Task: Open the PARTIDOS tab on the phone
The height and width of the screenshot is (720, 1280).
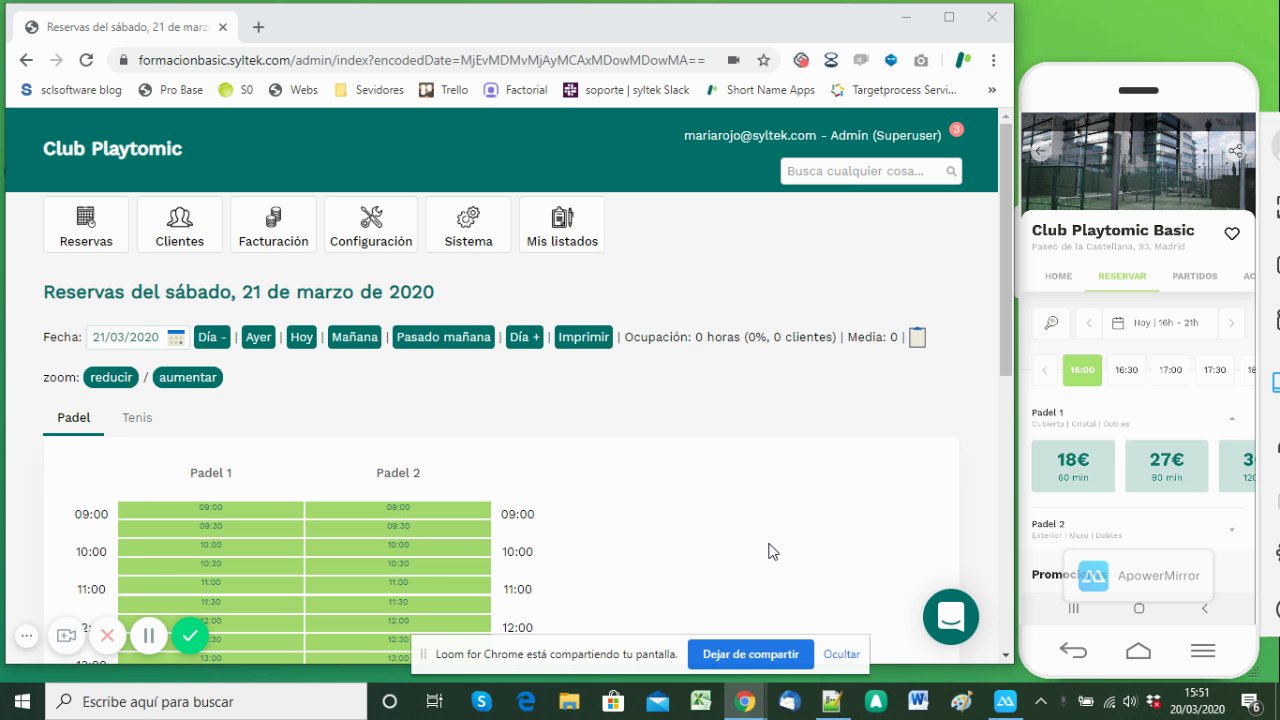Action: pos(1195,276)
